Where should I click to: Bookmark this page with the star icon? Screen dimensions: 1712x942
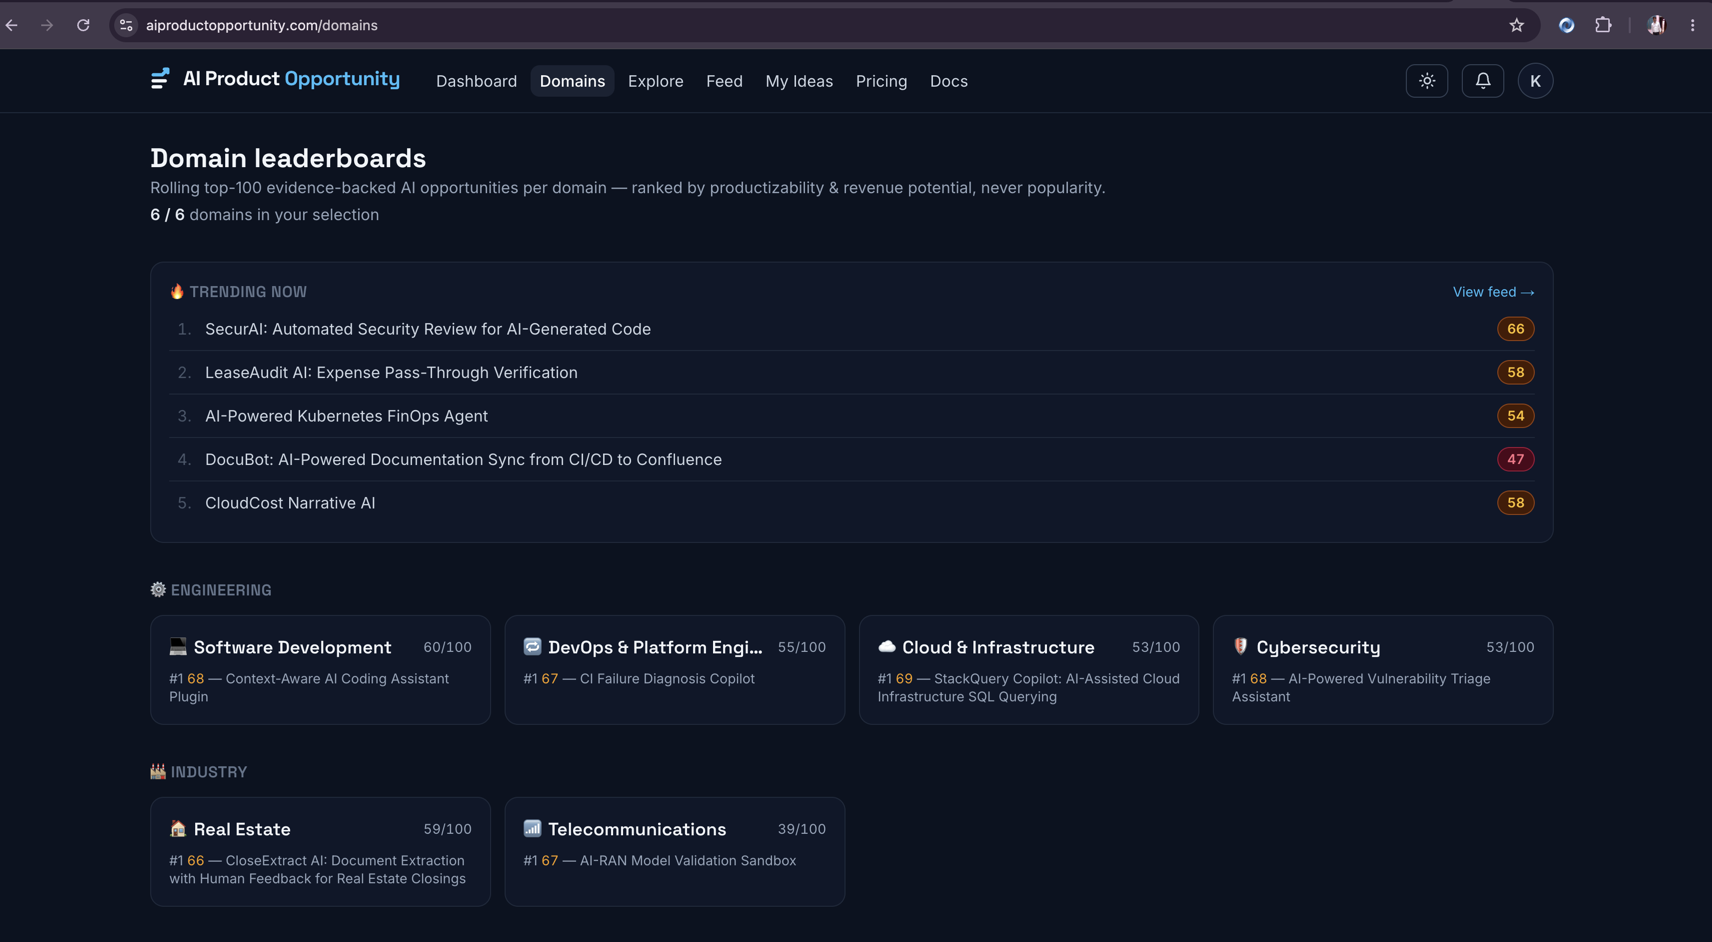click(x=1516, y=25)
